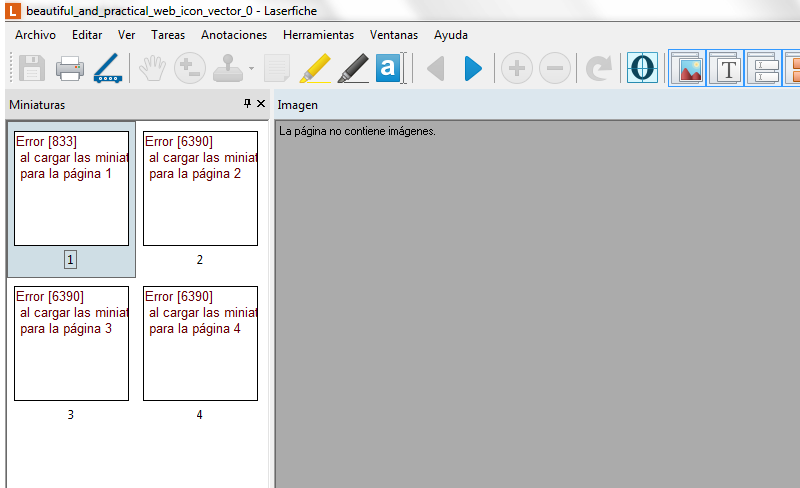The image size is (800, 488).
Task: Pin the Miniaturas panel
Action: click(247, 104)
